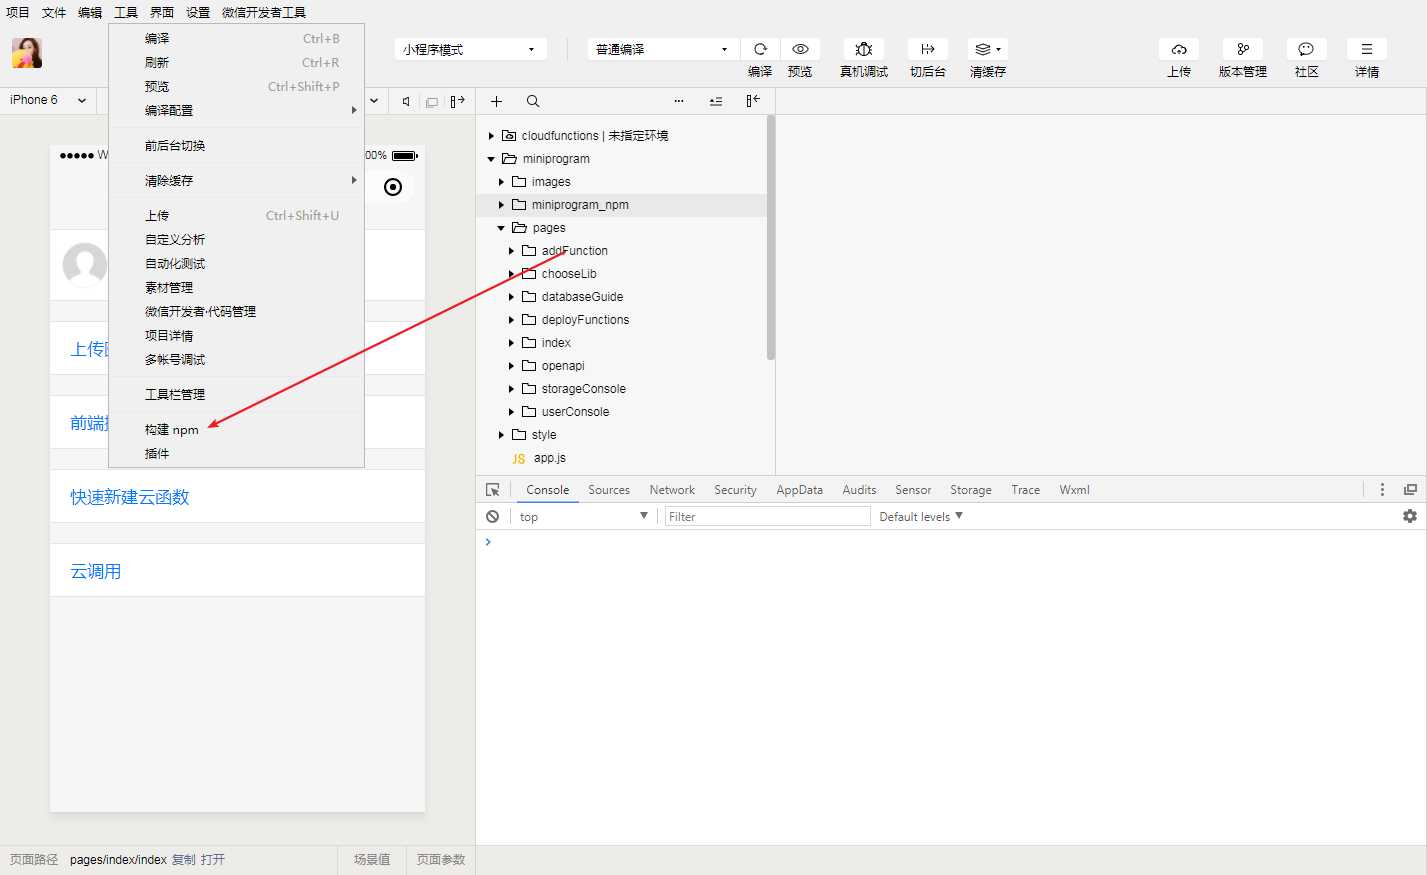Switch to the Network tab
The height and width of the screenshot is (875, 1427).
pyautogui.click(x=672, y=490)
